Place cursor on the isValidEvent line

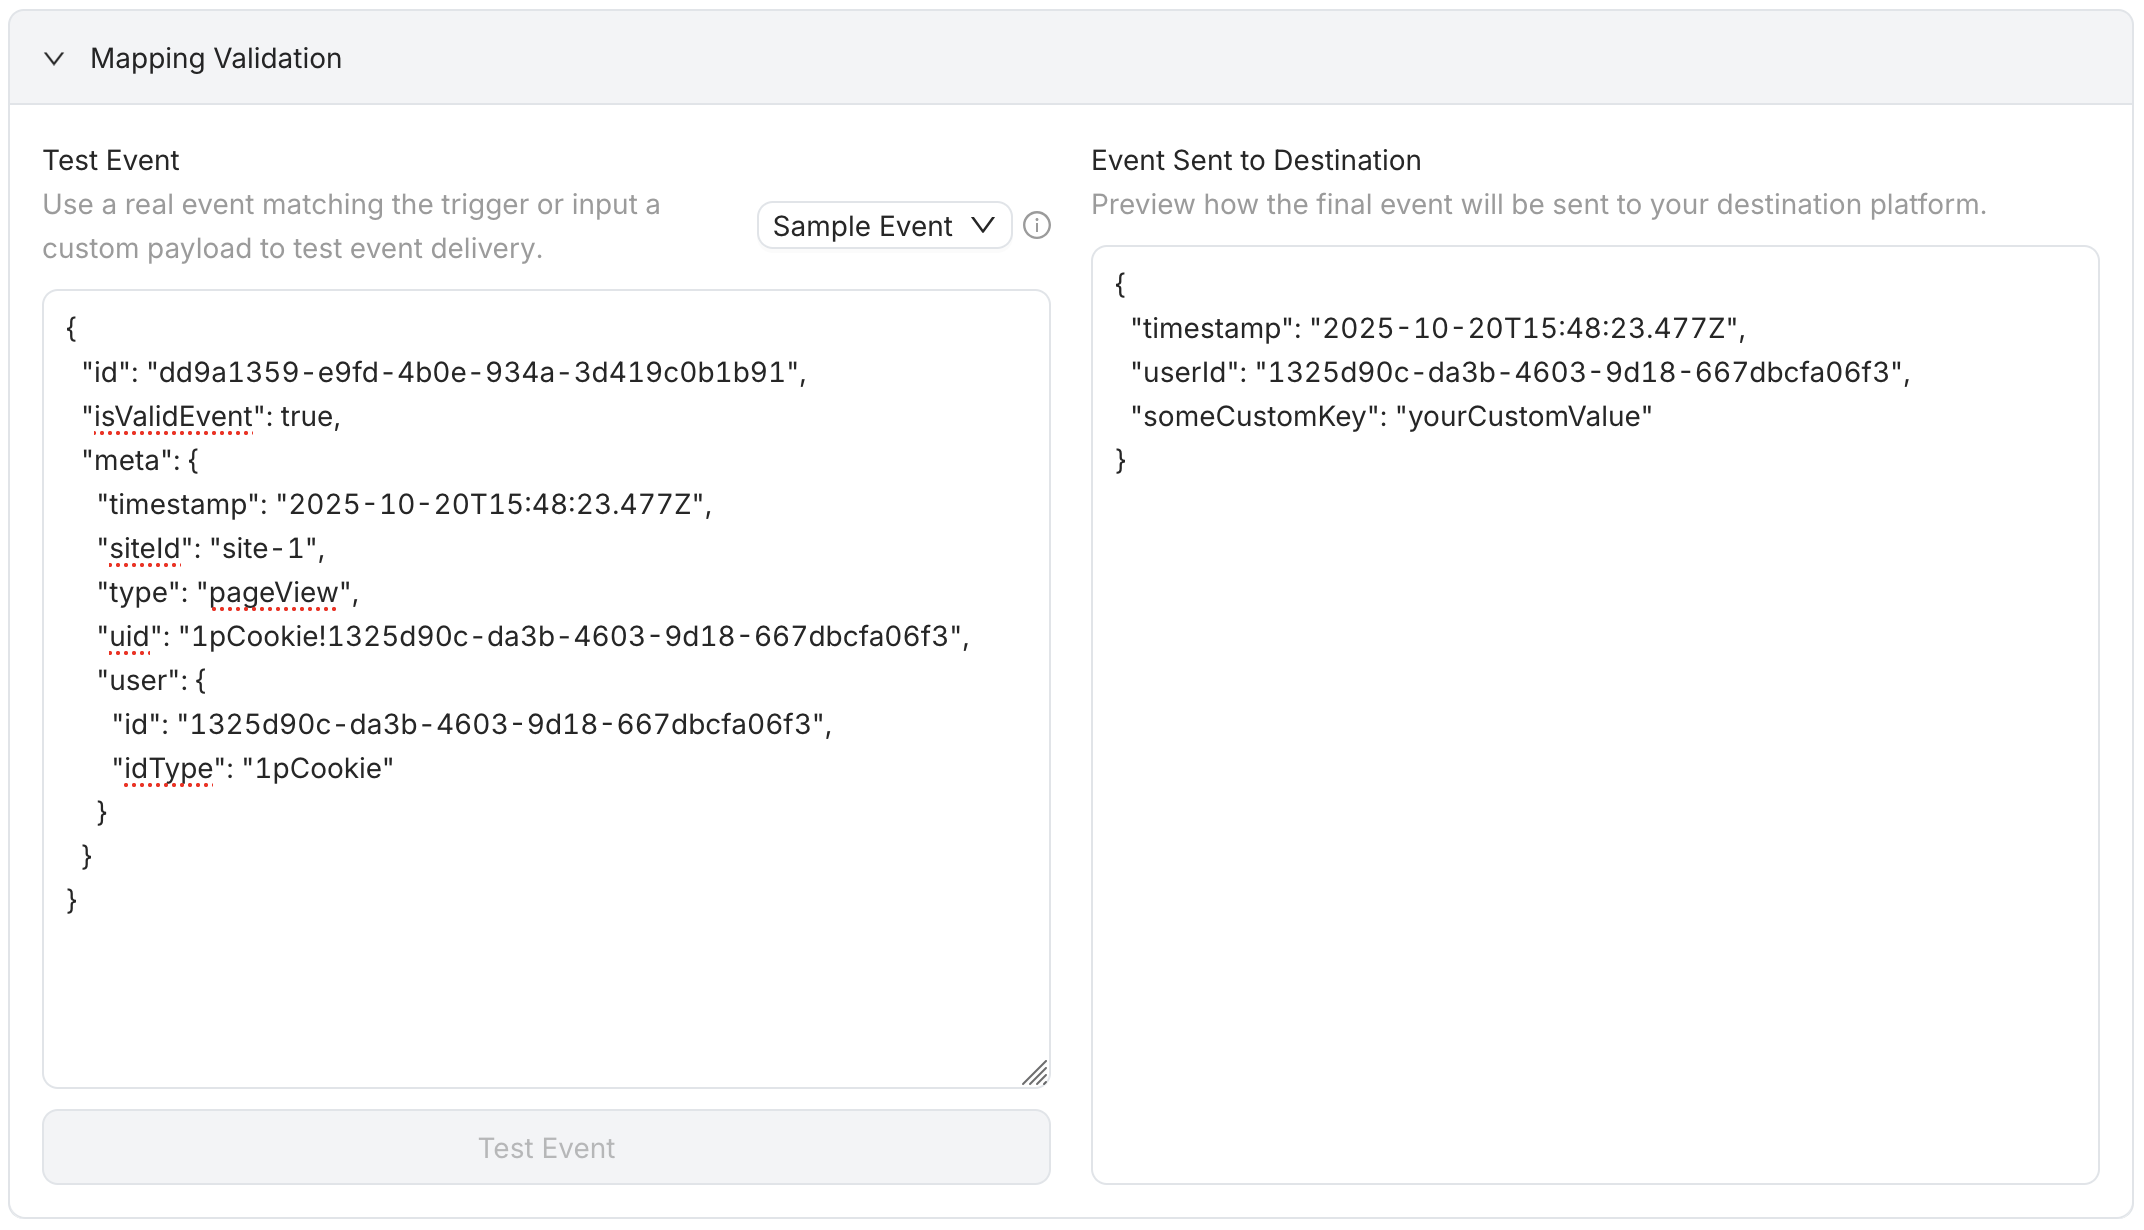click(212, 417)
